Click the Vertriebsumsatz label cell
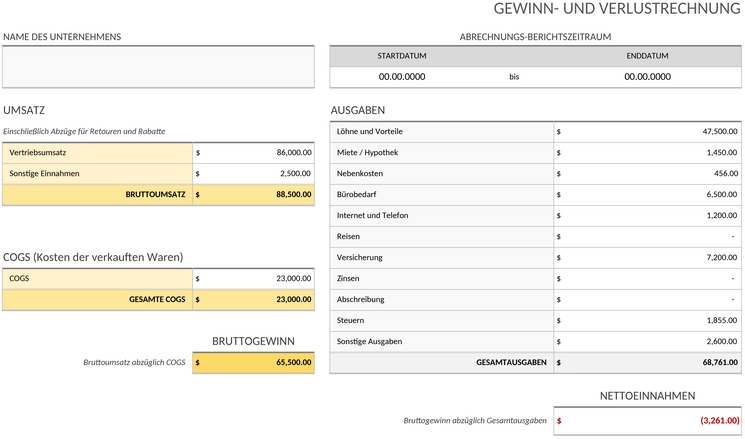The height and width of the screenshot is (439, 745). point(97,153)
